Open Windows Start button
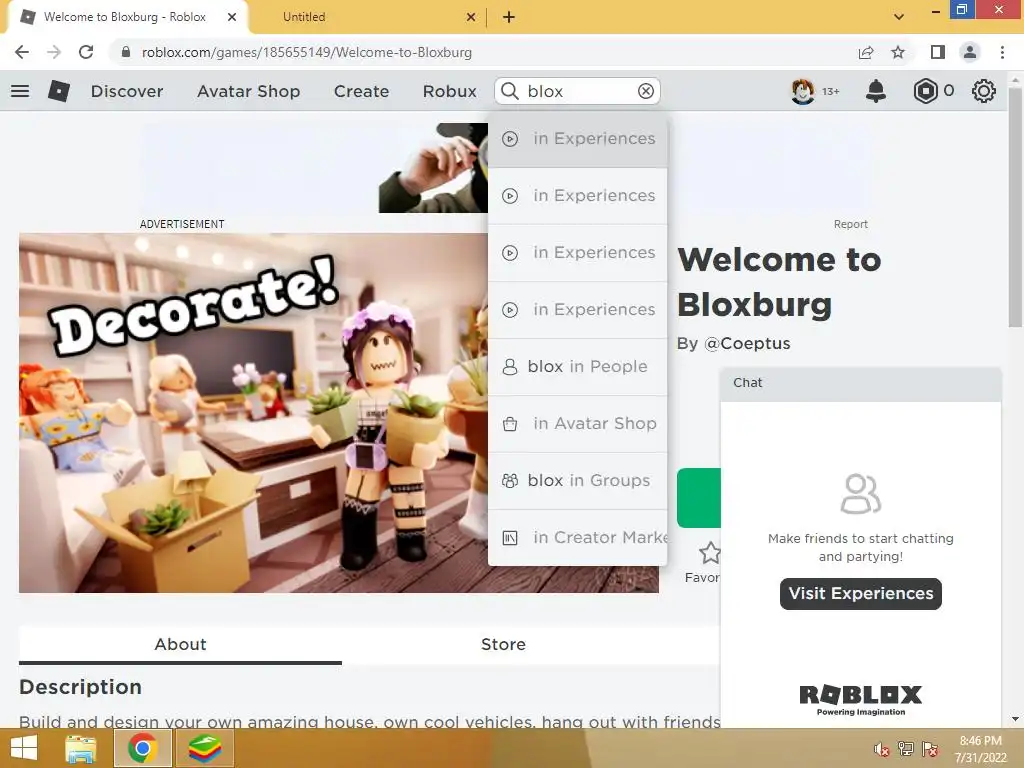This screenshot has width=1024, height=768. coord(24,748)
